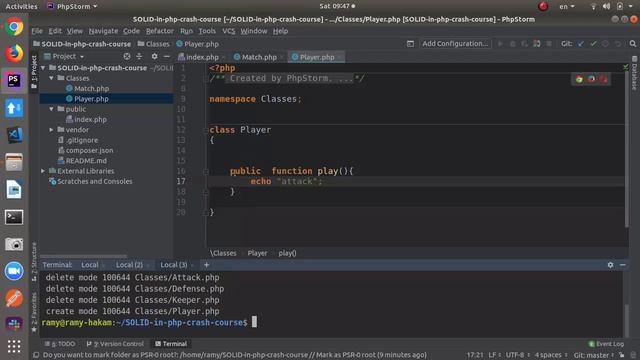Collapse the SOLID-in-php-crash-course root folder
Viewport: 640px width, 360px height.
click(43, 68)
